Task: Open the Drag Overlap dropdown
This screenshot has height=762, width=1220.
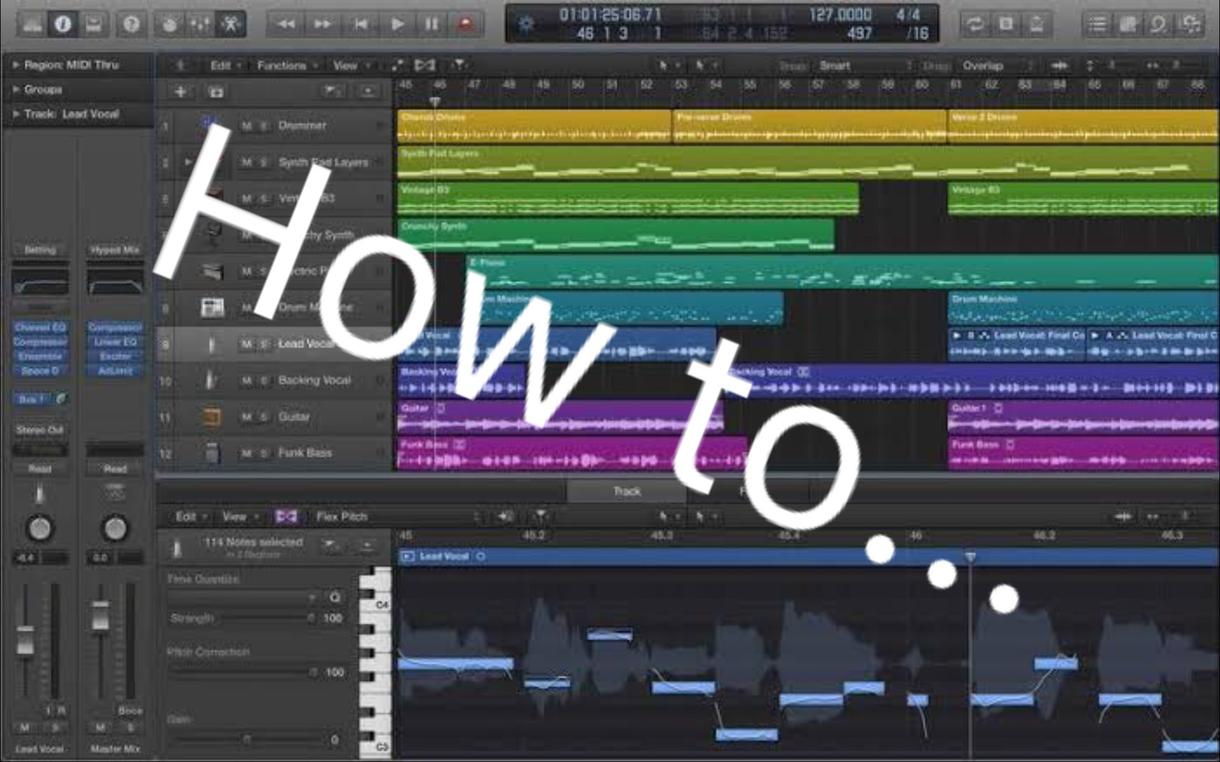Action: pyautogui.click(x=998, y=66)
